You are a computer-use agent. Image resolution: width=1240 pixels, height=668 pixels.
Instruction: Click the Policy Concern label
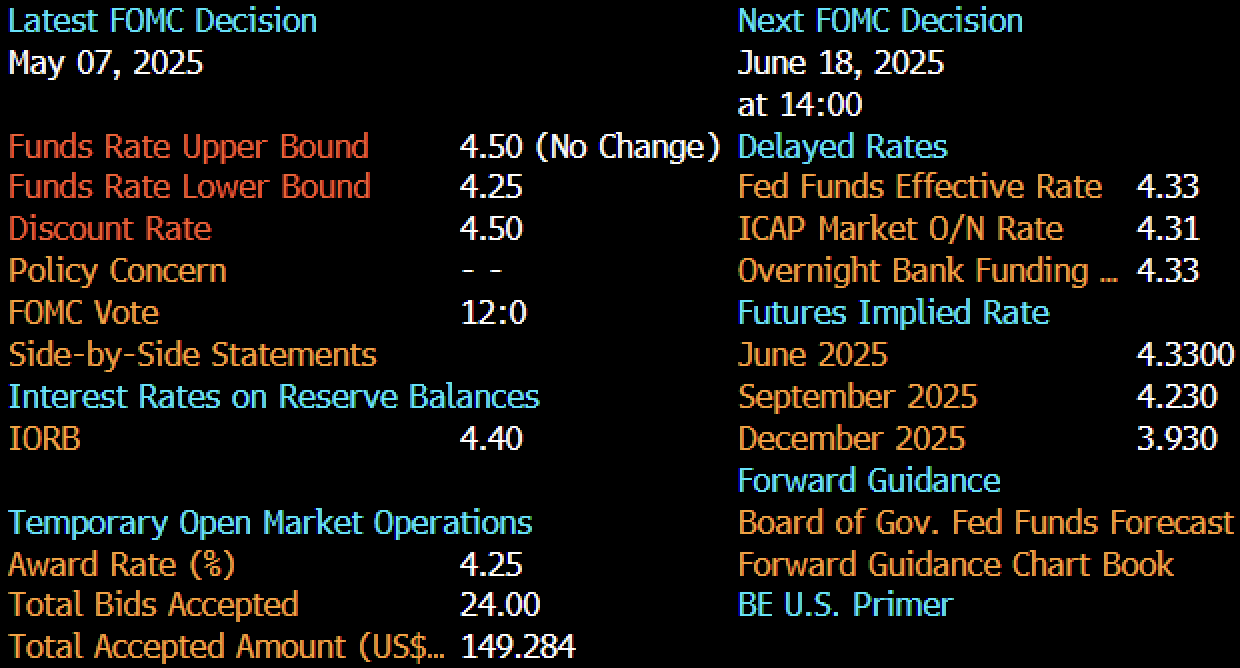[x=118, y=271]
